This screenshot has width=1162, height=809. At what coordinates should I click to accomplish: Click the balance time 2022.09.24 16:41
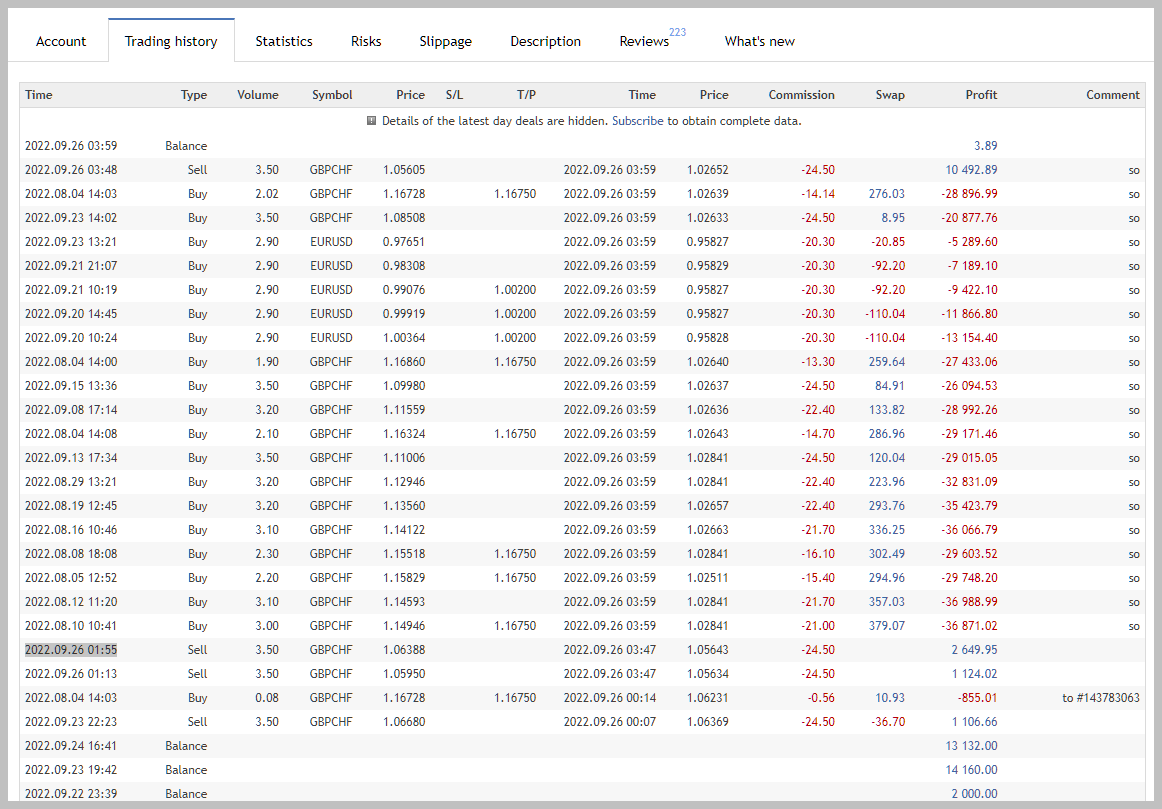pyautogui.click(x=71, y=746)
